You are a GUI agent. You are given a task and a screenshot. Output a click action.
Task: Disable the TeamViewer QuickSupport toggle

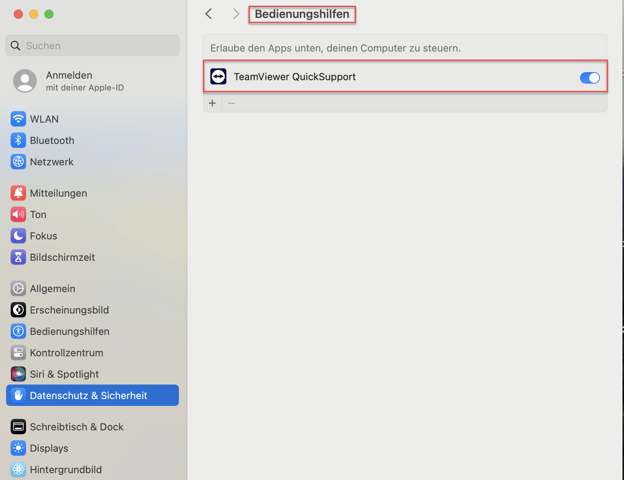tap(589, 78)
